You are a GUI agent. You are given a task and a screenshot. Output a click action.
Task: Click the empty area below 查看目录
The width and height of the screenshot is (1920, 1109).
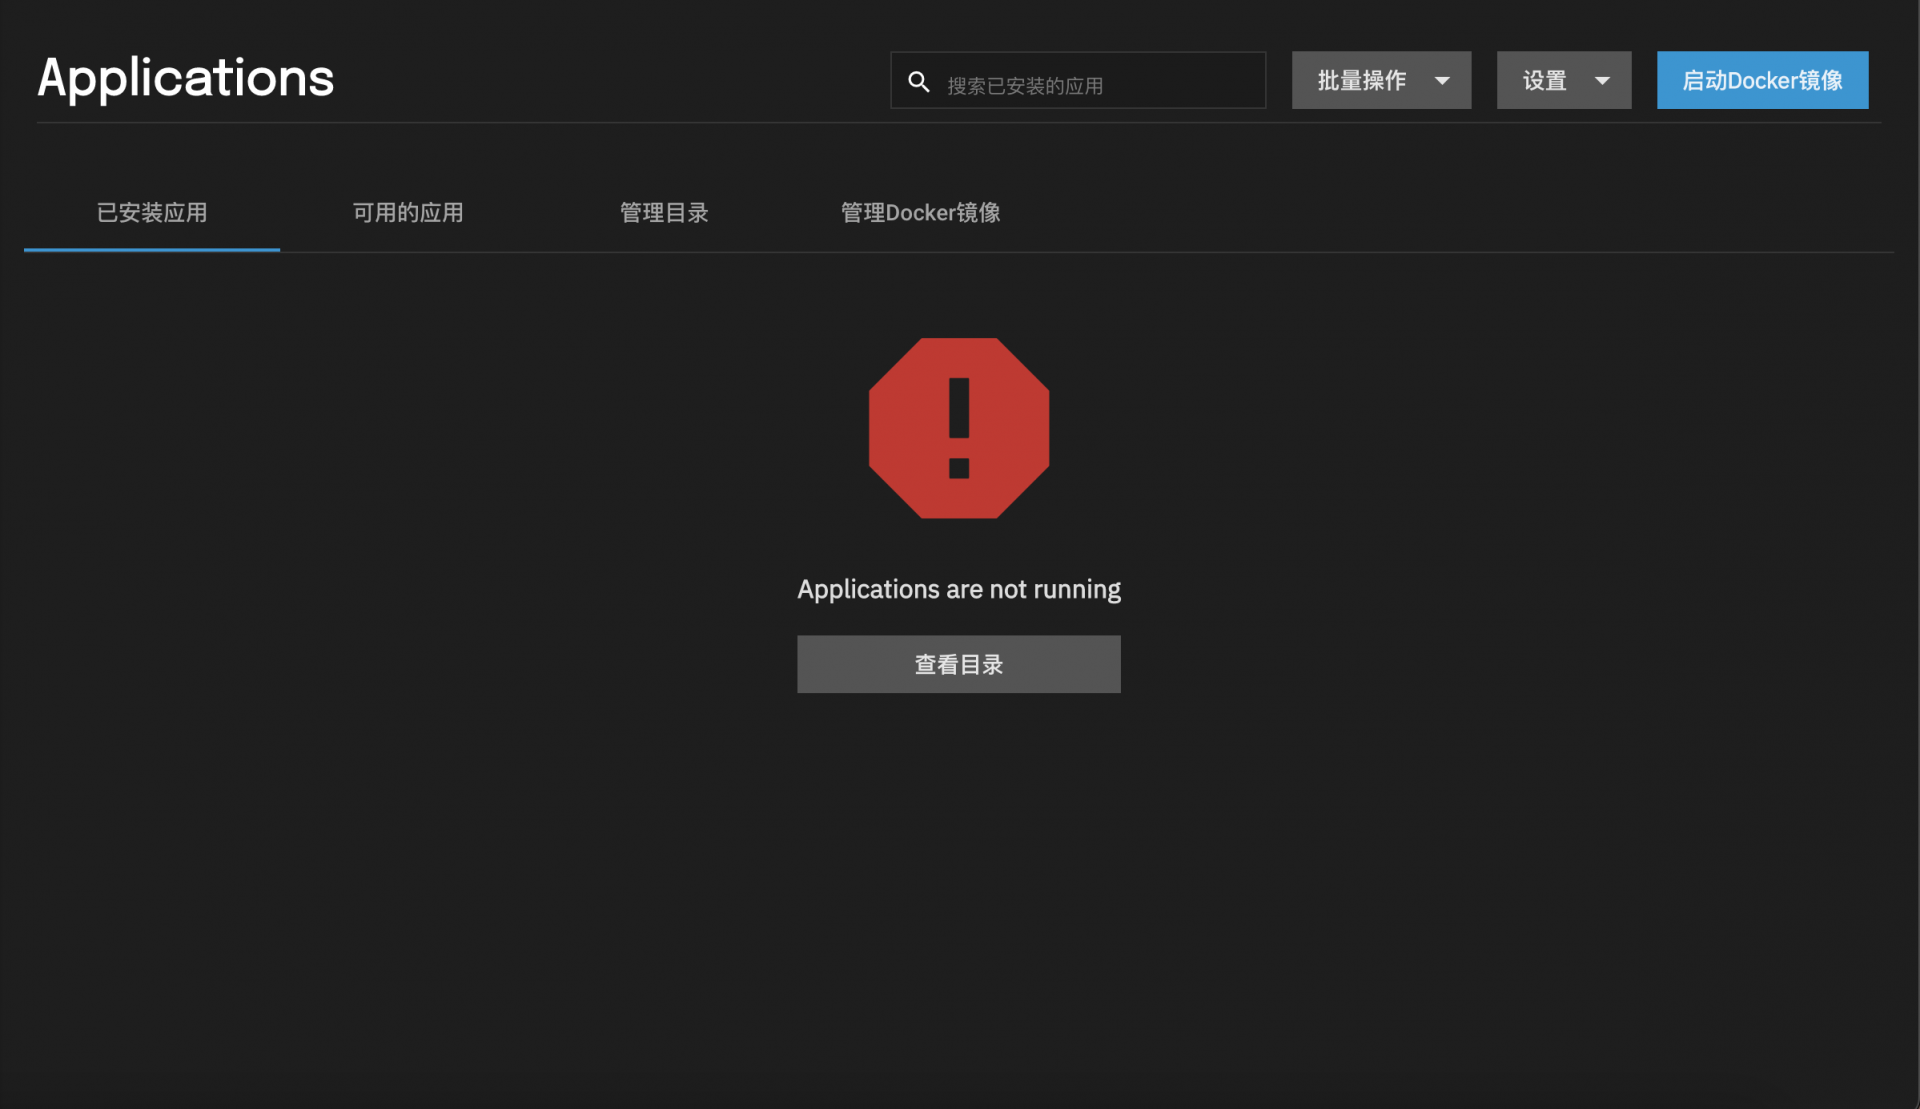tap(958, 880)
